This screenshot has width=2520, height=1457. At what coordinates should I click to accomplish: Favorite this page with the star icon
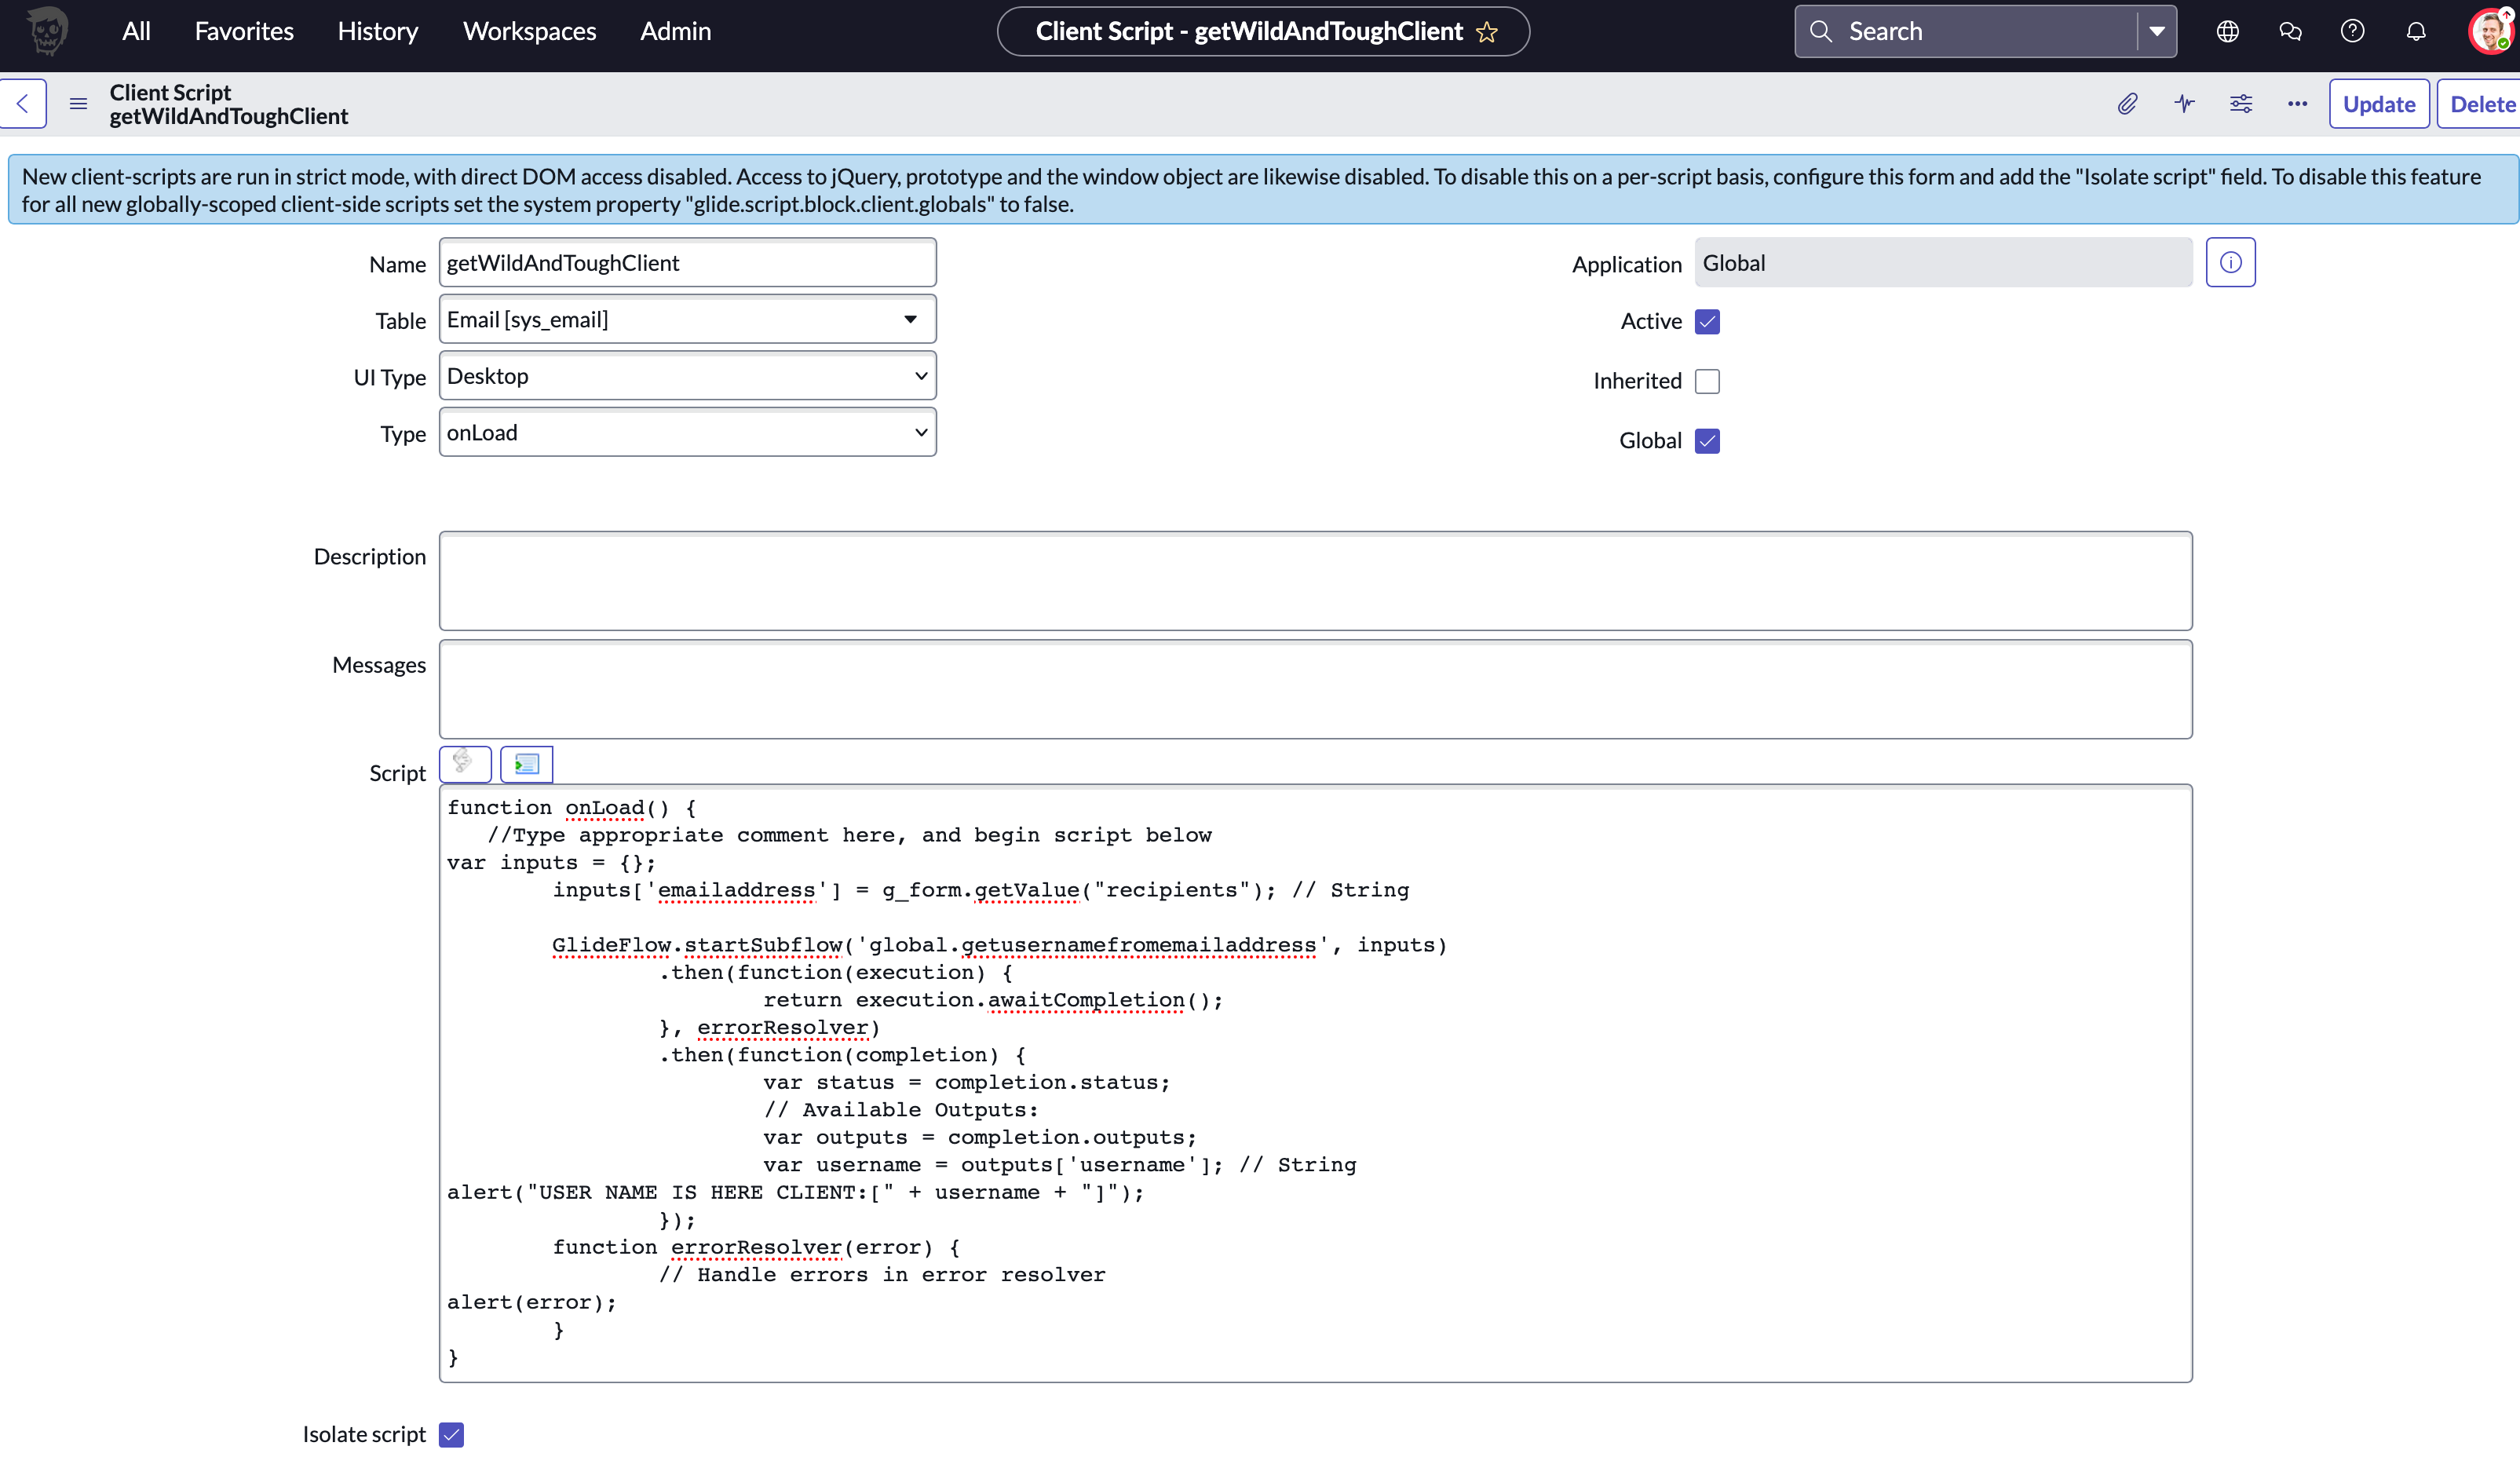coord(1487,32)
